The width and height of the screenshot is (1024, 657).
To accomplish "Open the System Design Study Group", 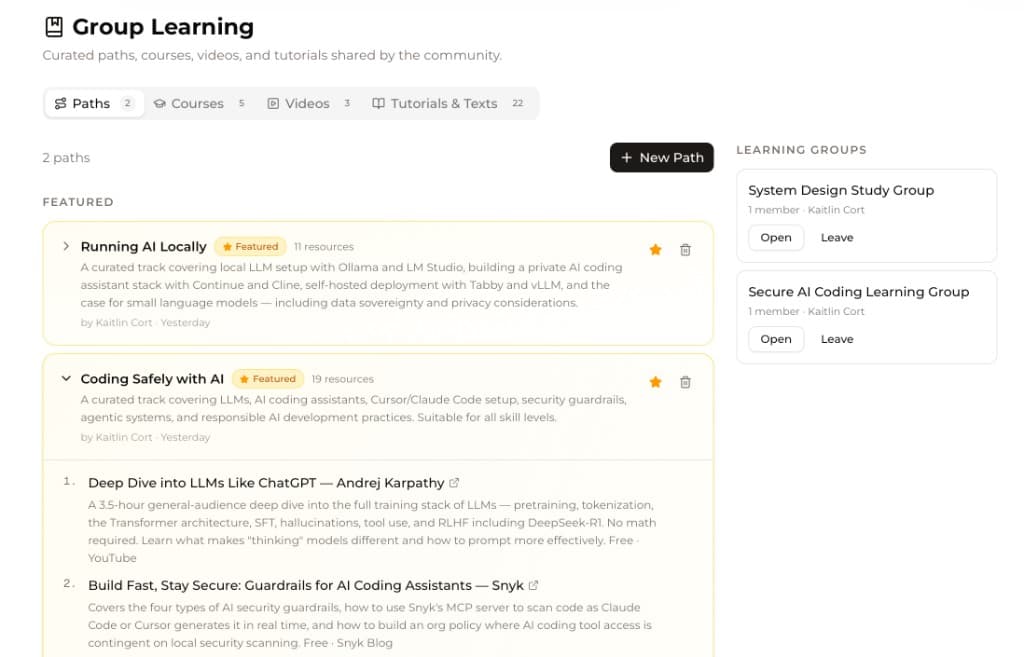I will point(776,237).
